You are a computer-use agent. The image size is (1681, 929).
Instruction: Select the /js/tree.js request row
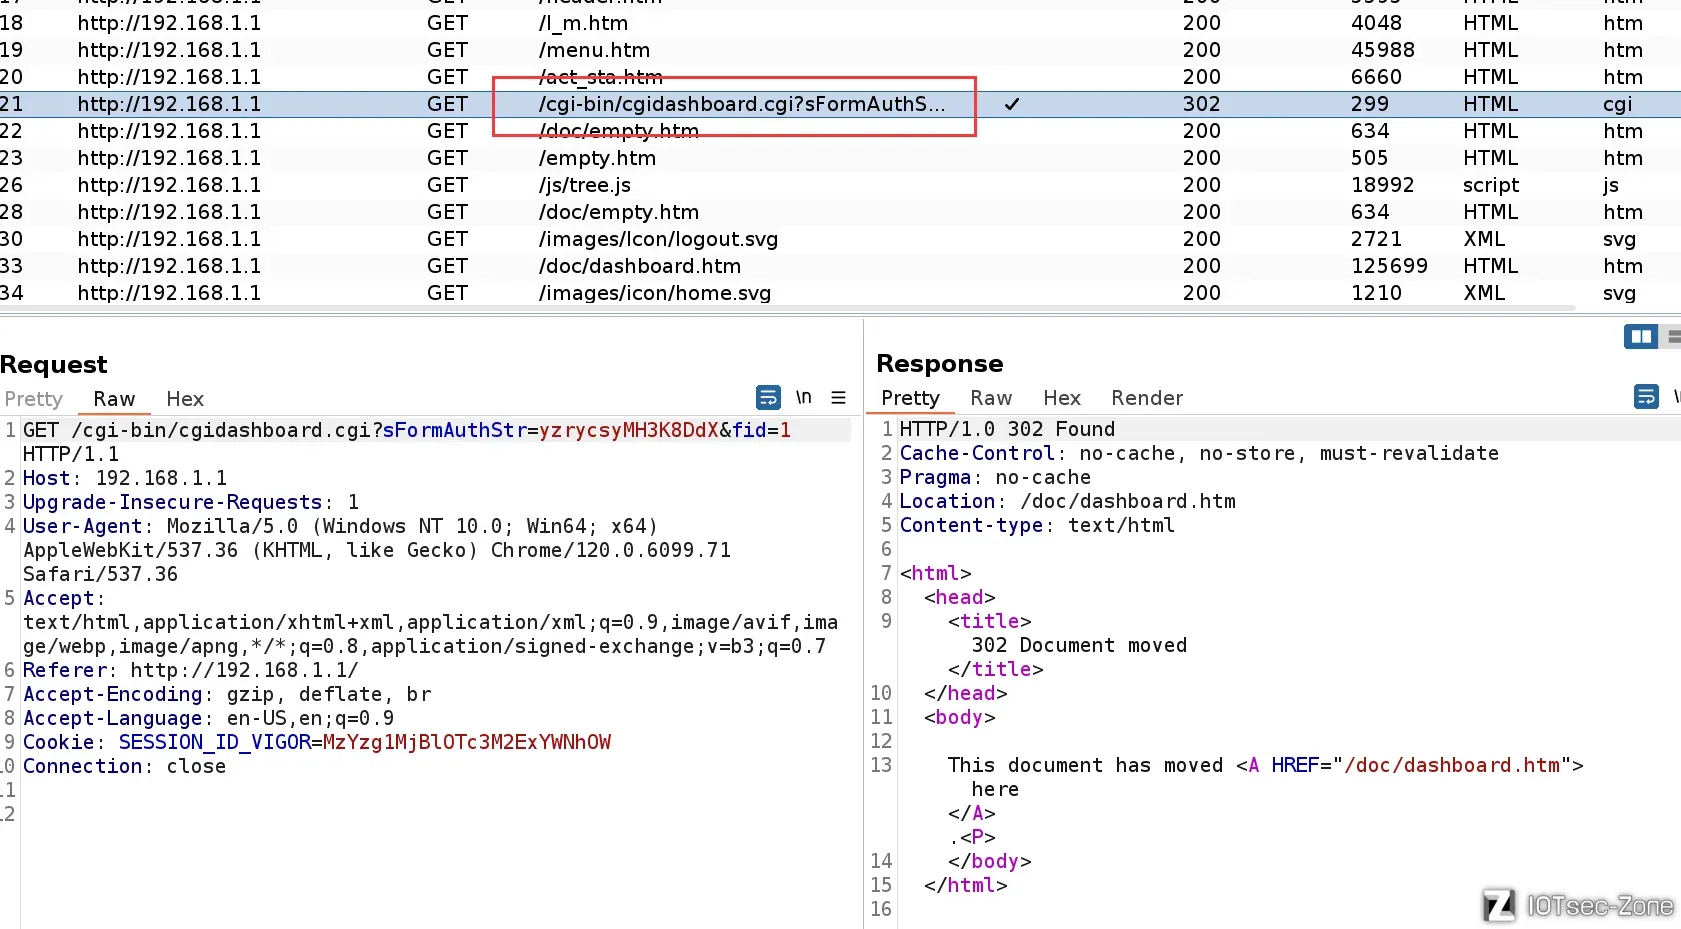click(584, 185)
